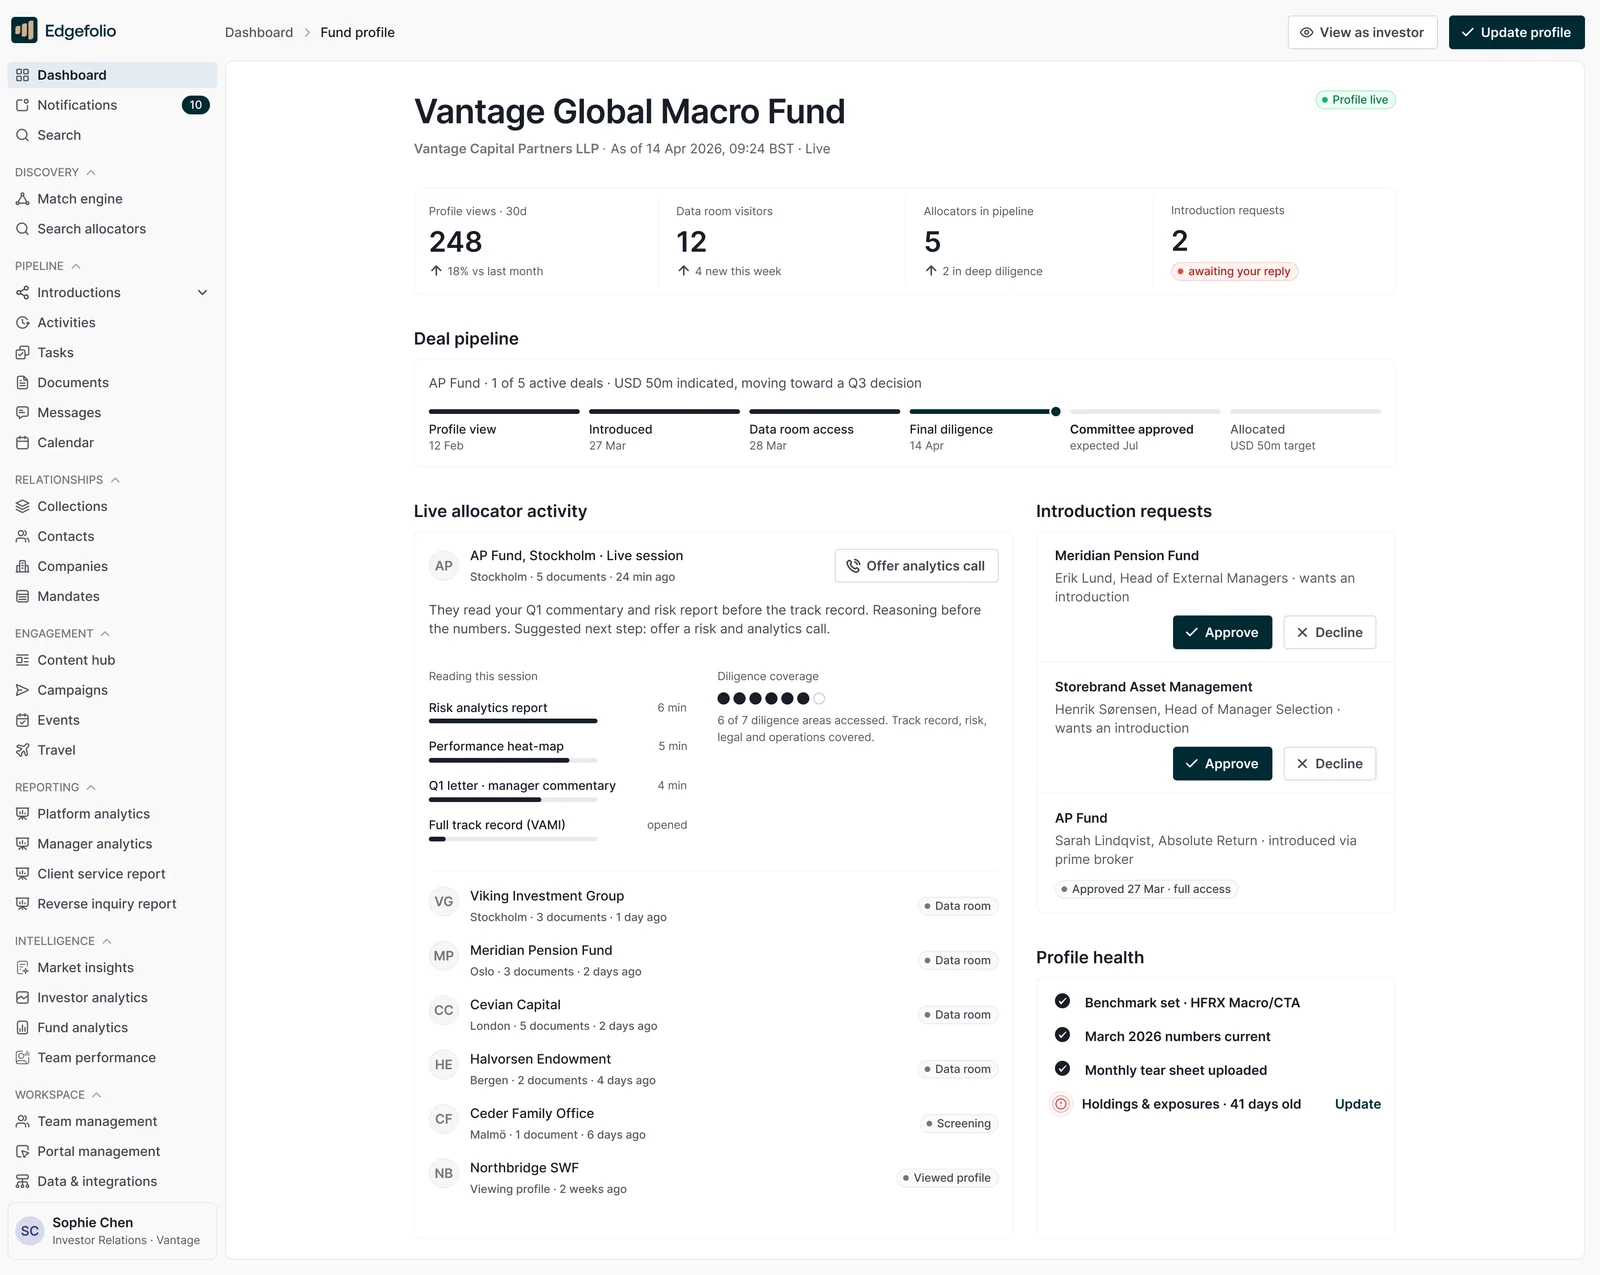
Task: Click the Search magnifier icon in sidebar
Action: (22, 135)
